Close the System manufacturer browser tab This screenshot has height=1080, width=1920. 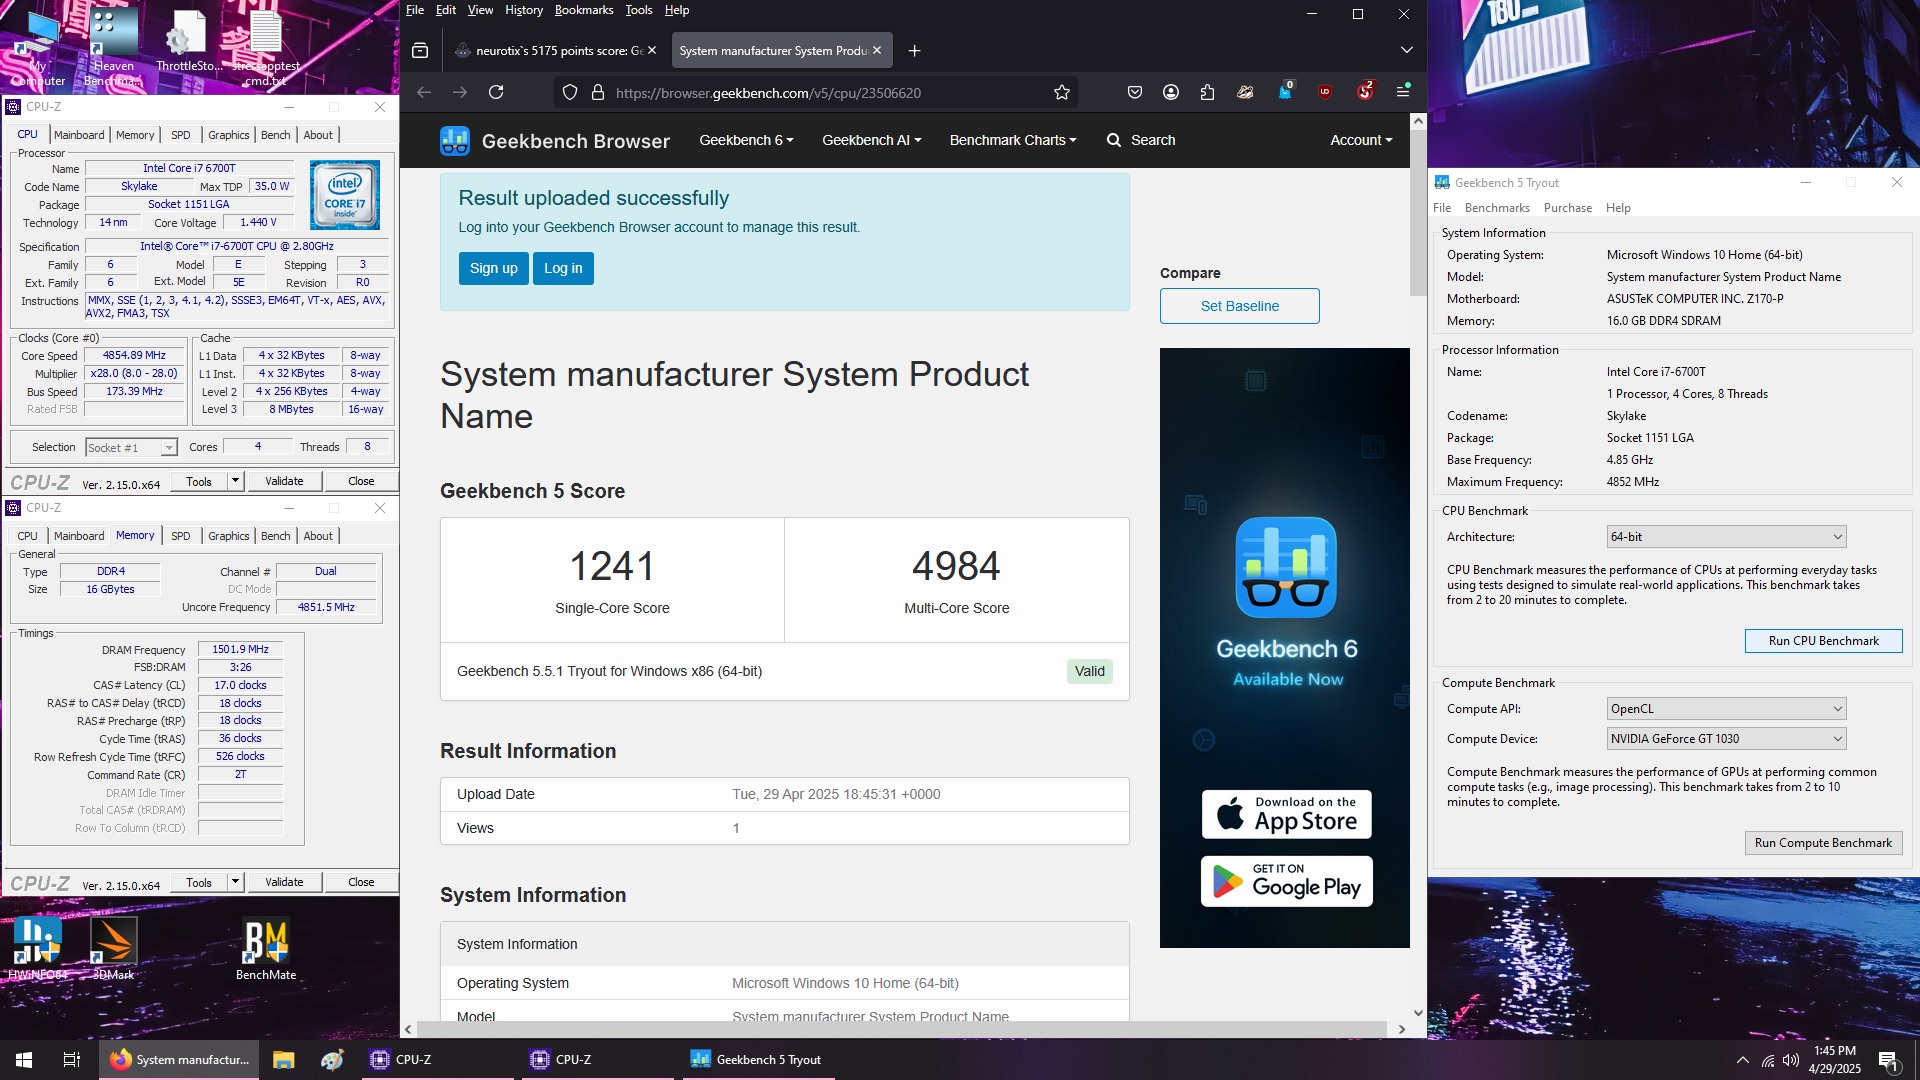[877, 50]
